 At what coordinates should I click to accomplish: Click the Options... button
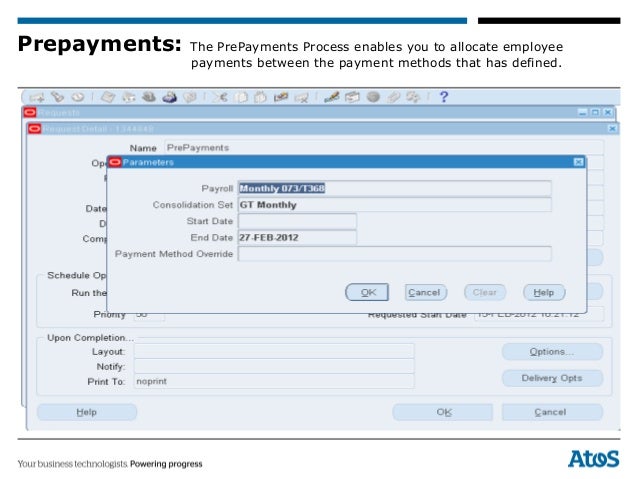pyautogui.click(x=552, y=352)
